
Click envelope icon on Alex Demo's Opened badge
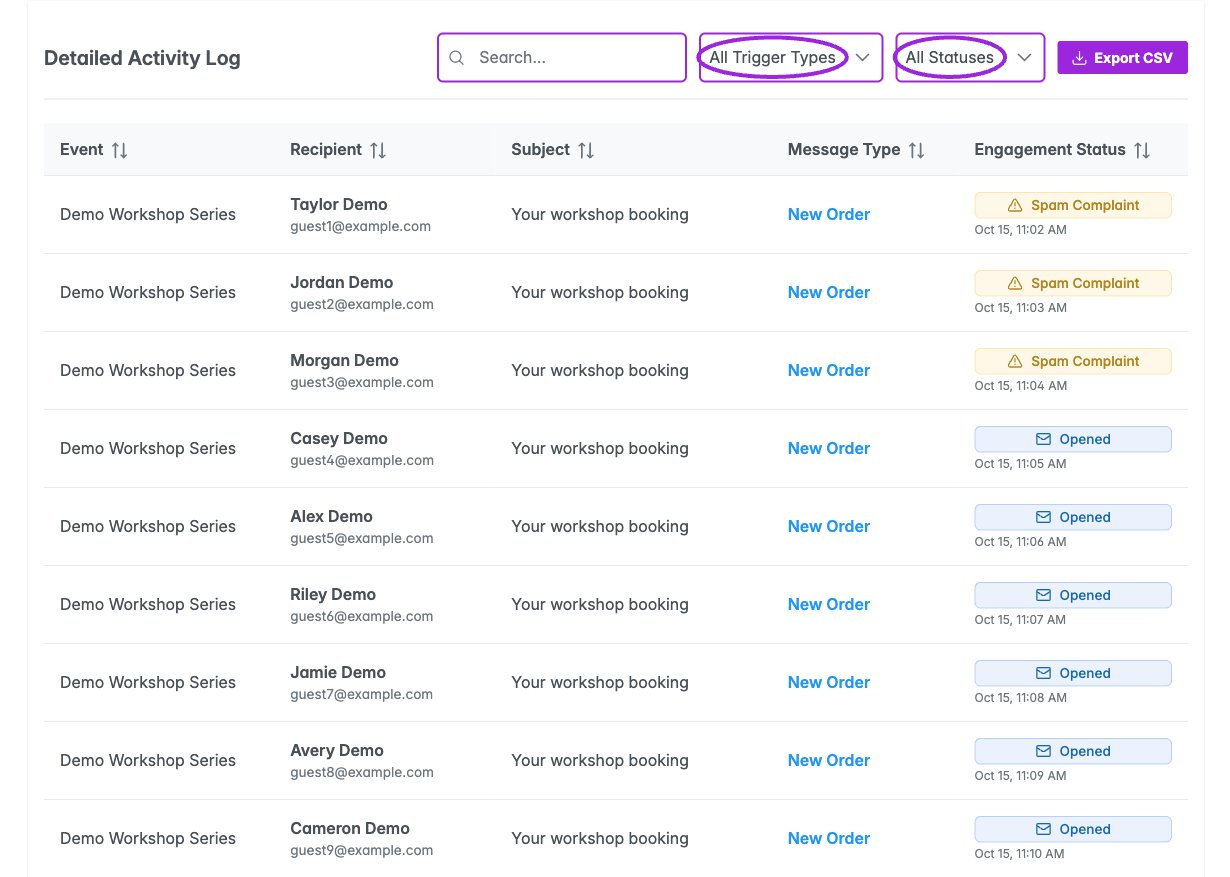pos(1043,517)
